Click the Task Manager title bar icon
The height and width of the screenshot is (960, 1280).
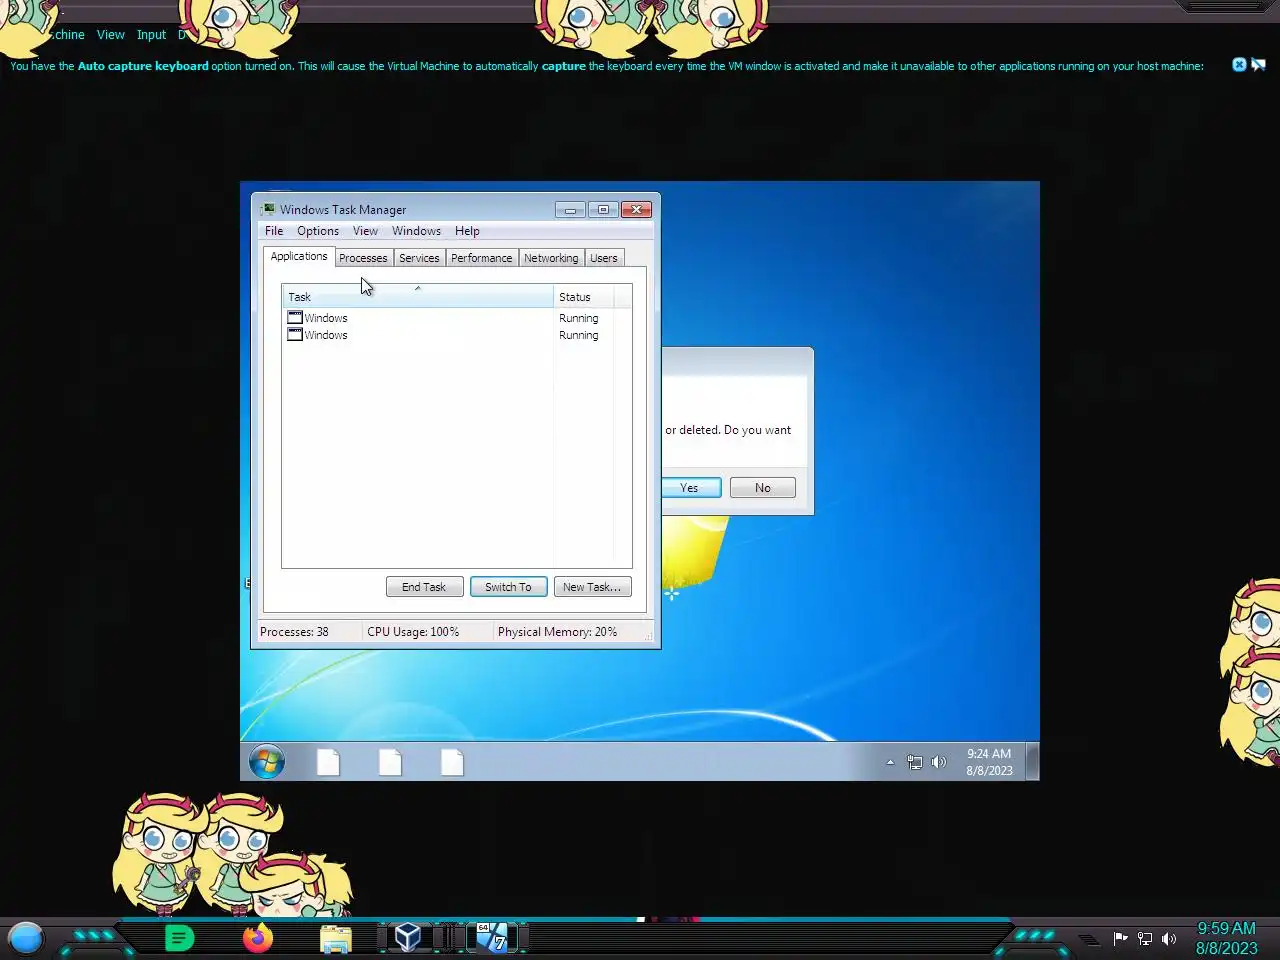(268, 209)
